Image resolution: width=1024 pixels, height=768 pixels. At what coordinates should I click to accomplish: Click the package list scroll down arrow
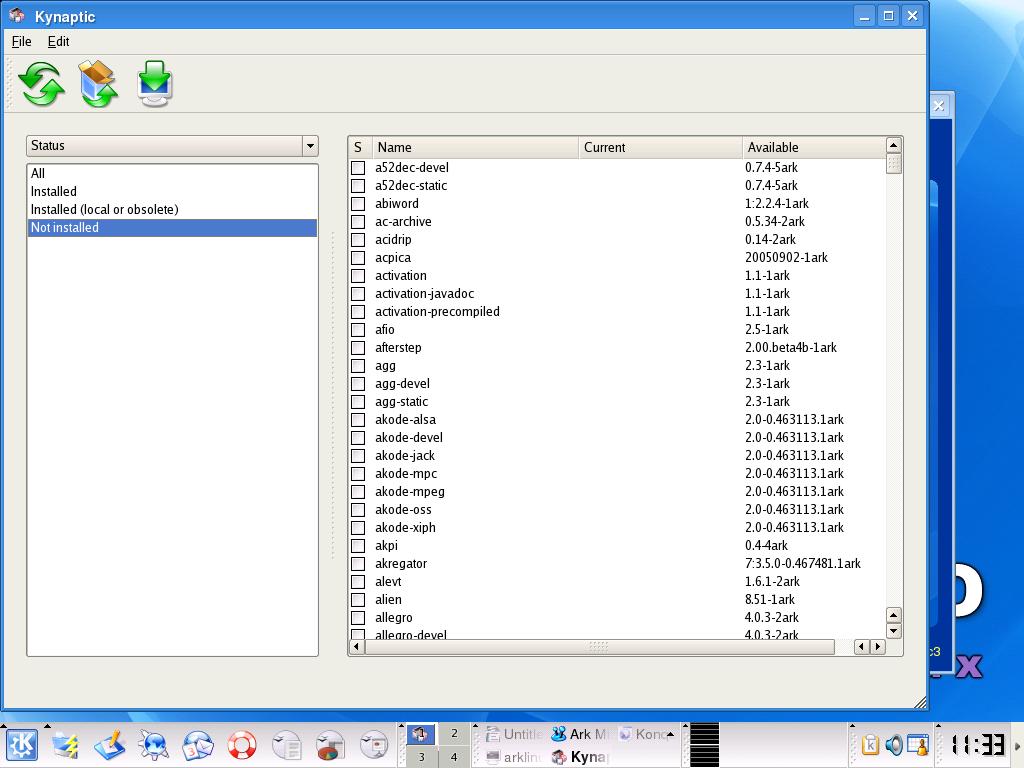pyautogui.click(x=893, y=631)
